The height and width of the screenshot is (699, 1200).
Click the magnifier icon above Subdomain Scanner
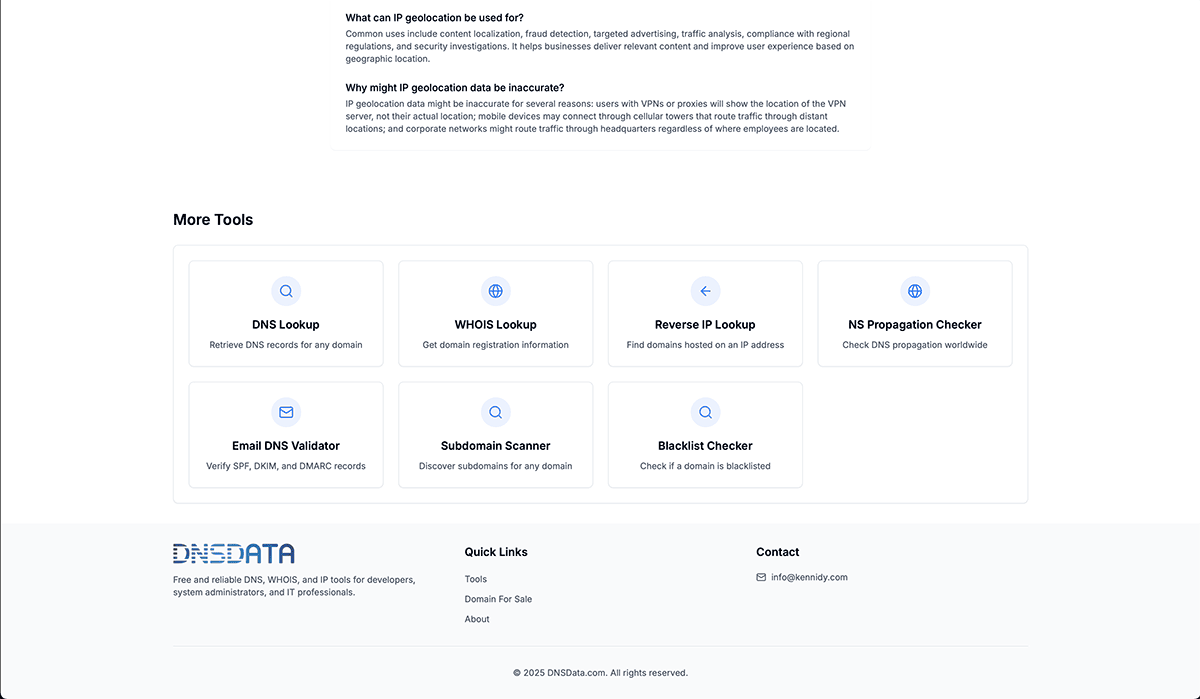tap(495, 412)
